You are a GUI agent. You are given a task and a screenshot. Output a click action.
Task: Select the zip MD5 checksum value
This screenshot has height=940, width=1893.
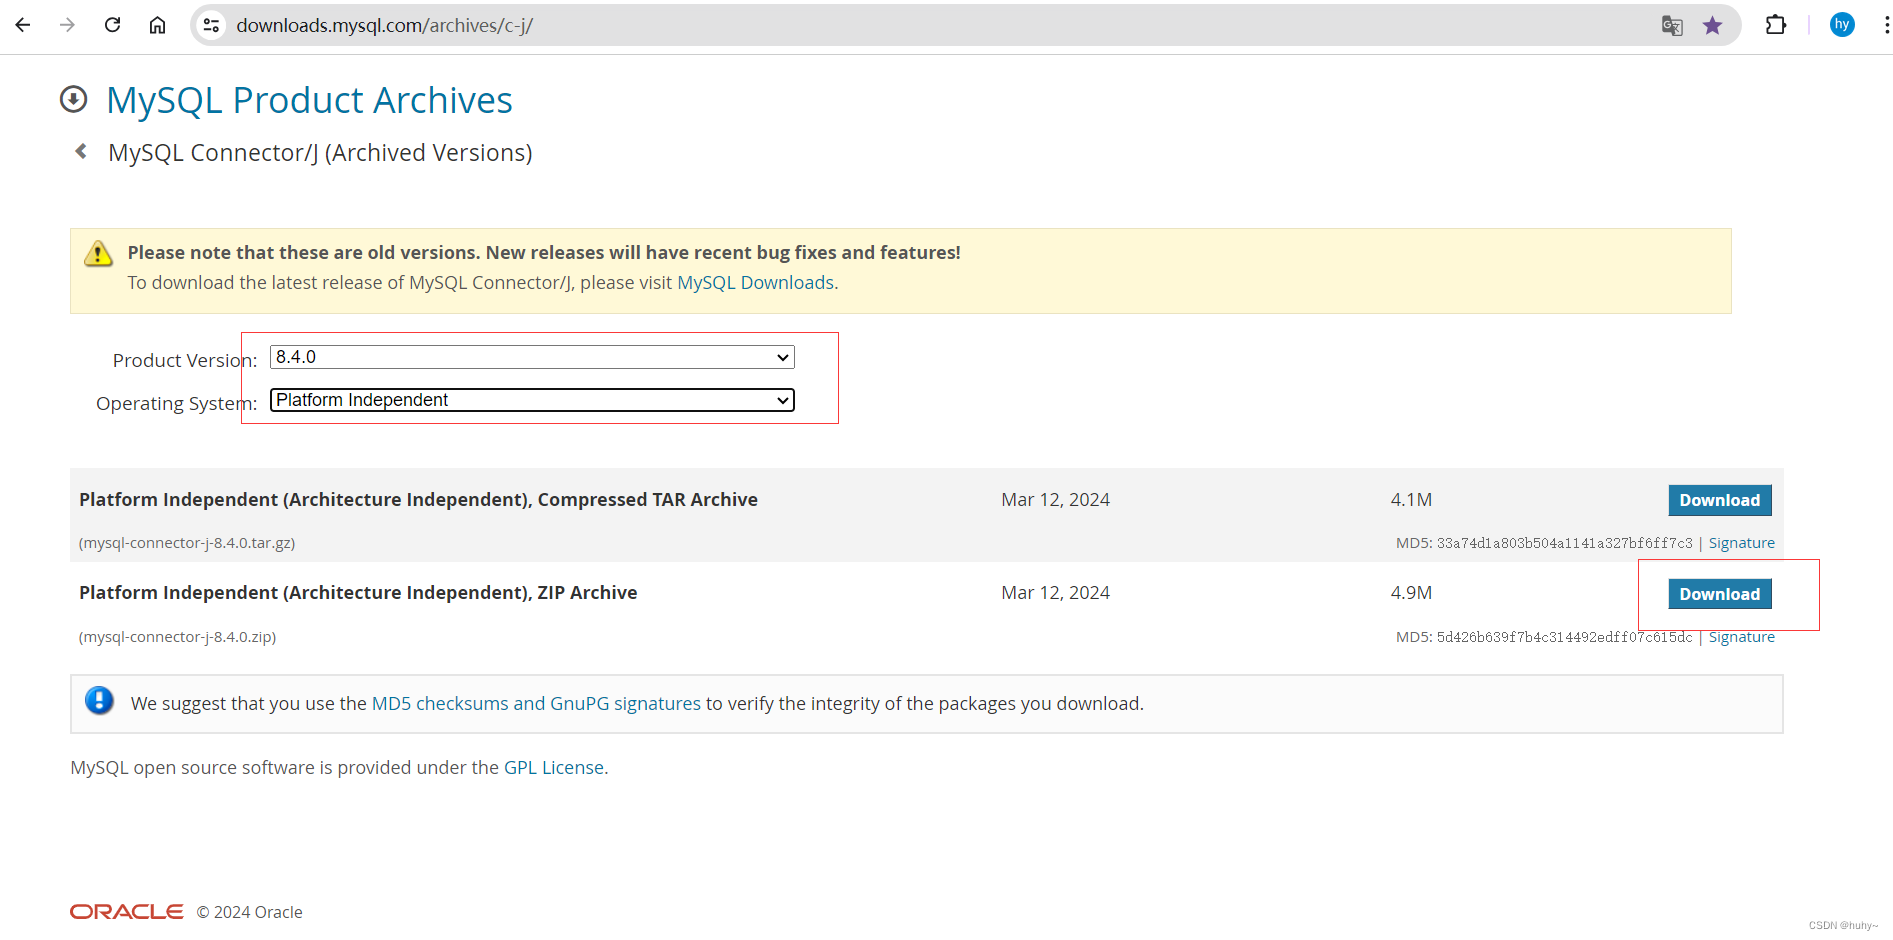pos(1564,637)
